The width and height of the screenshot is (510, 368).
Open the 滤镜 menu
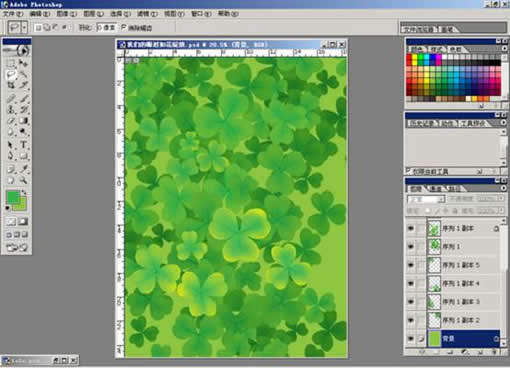(147, 14)
